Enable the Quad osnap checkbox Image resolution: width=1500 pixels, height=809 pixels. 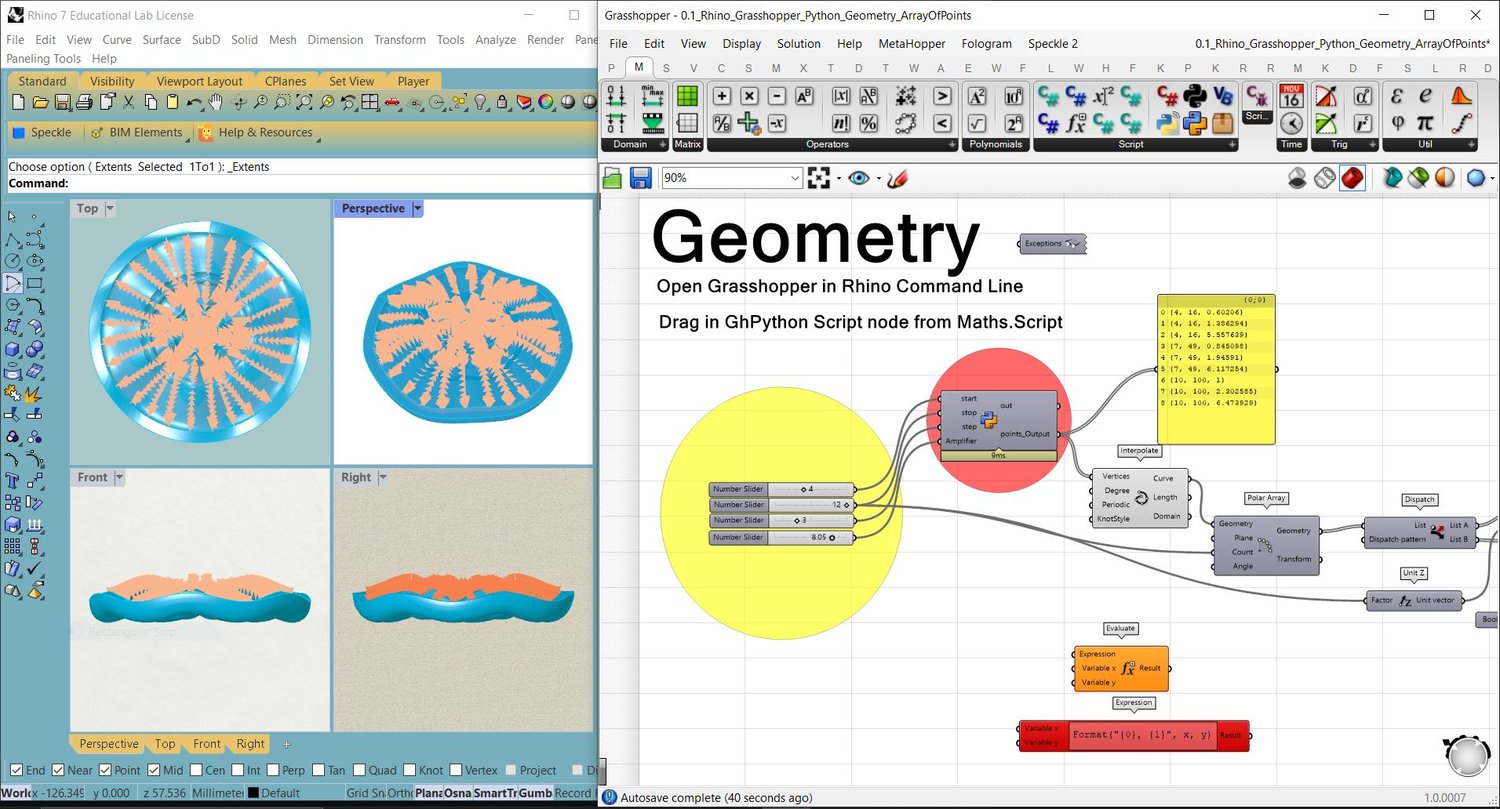pyautogui.click(x=361, y=771)
